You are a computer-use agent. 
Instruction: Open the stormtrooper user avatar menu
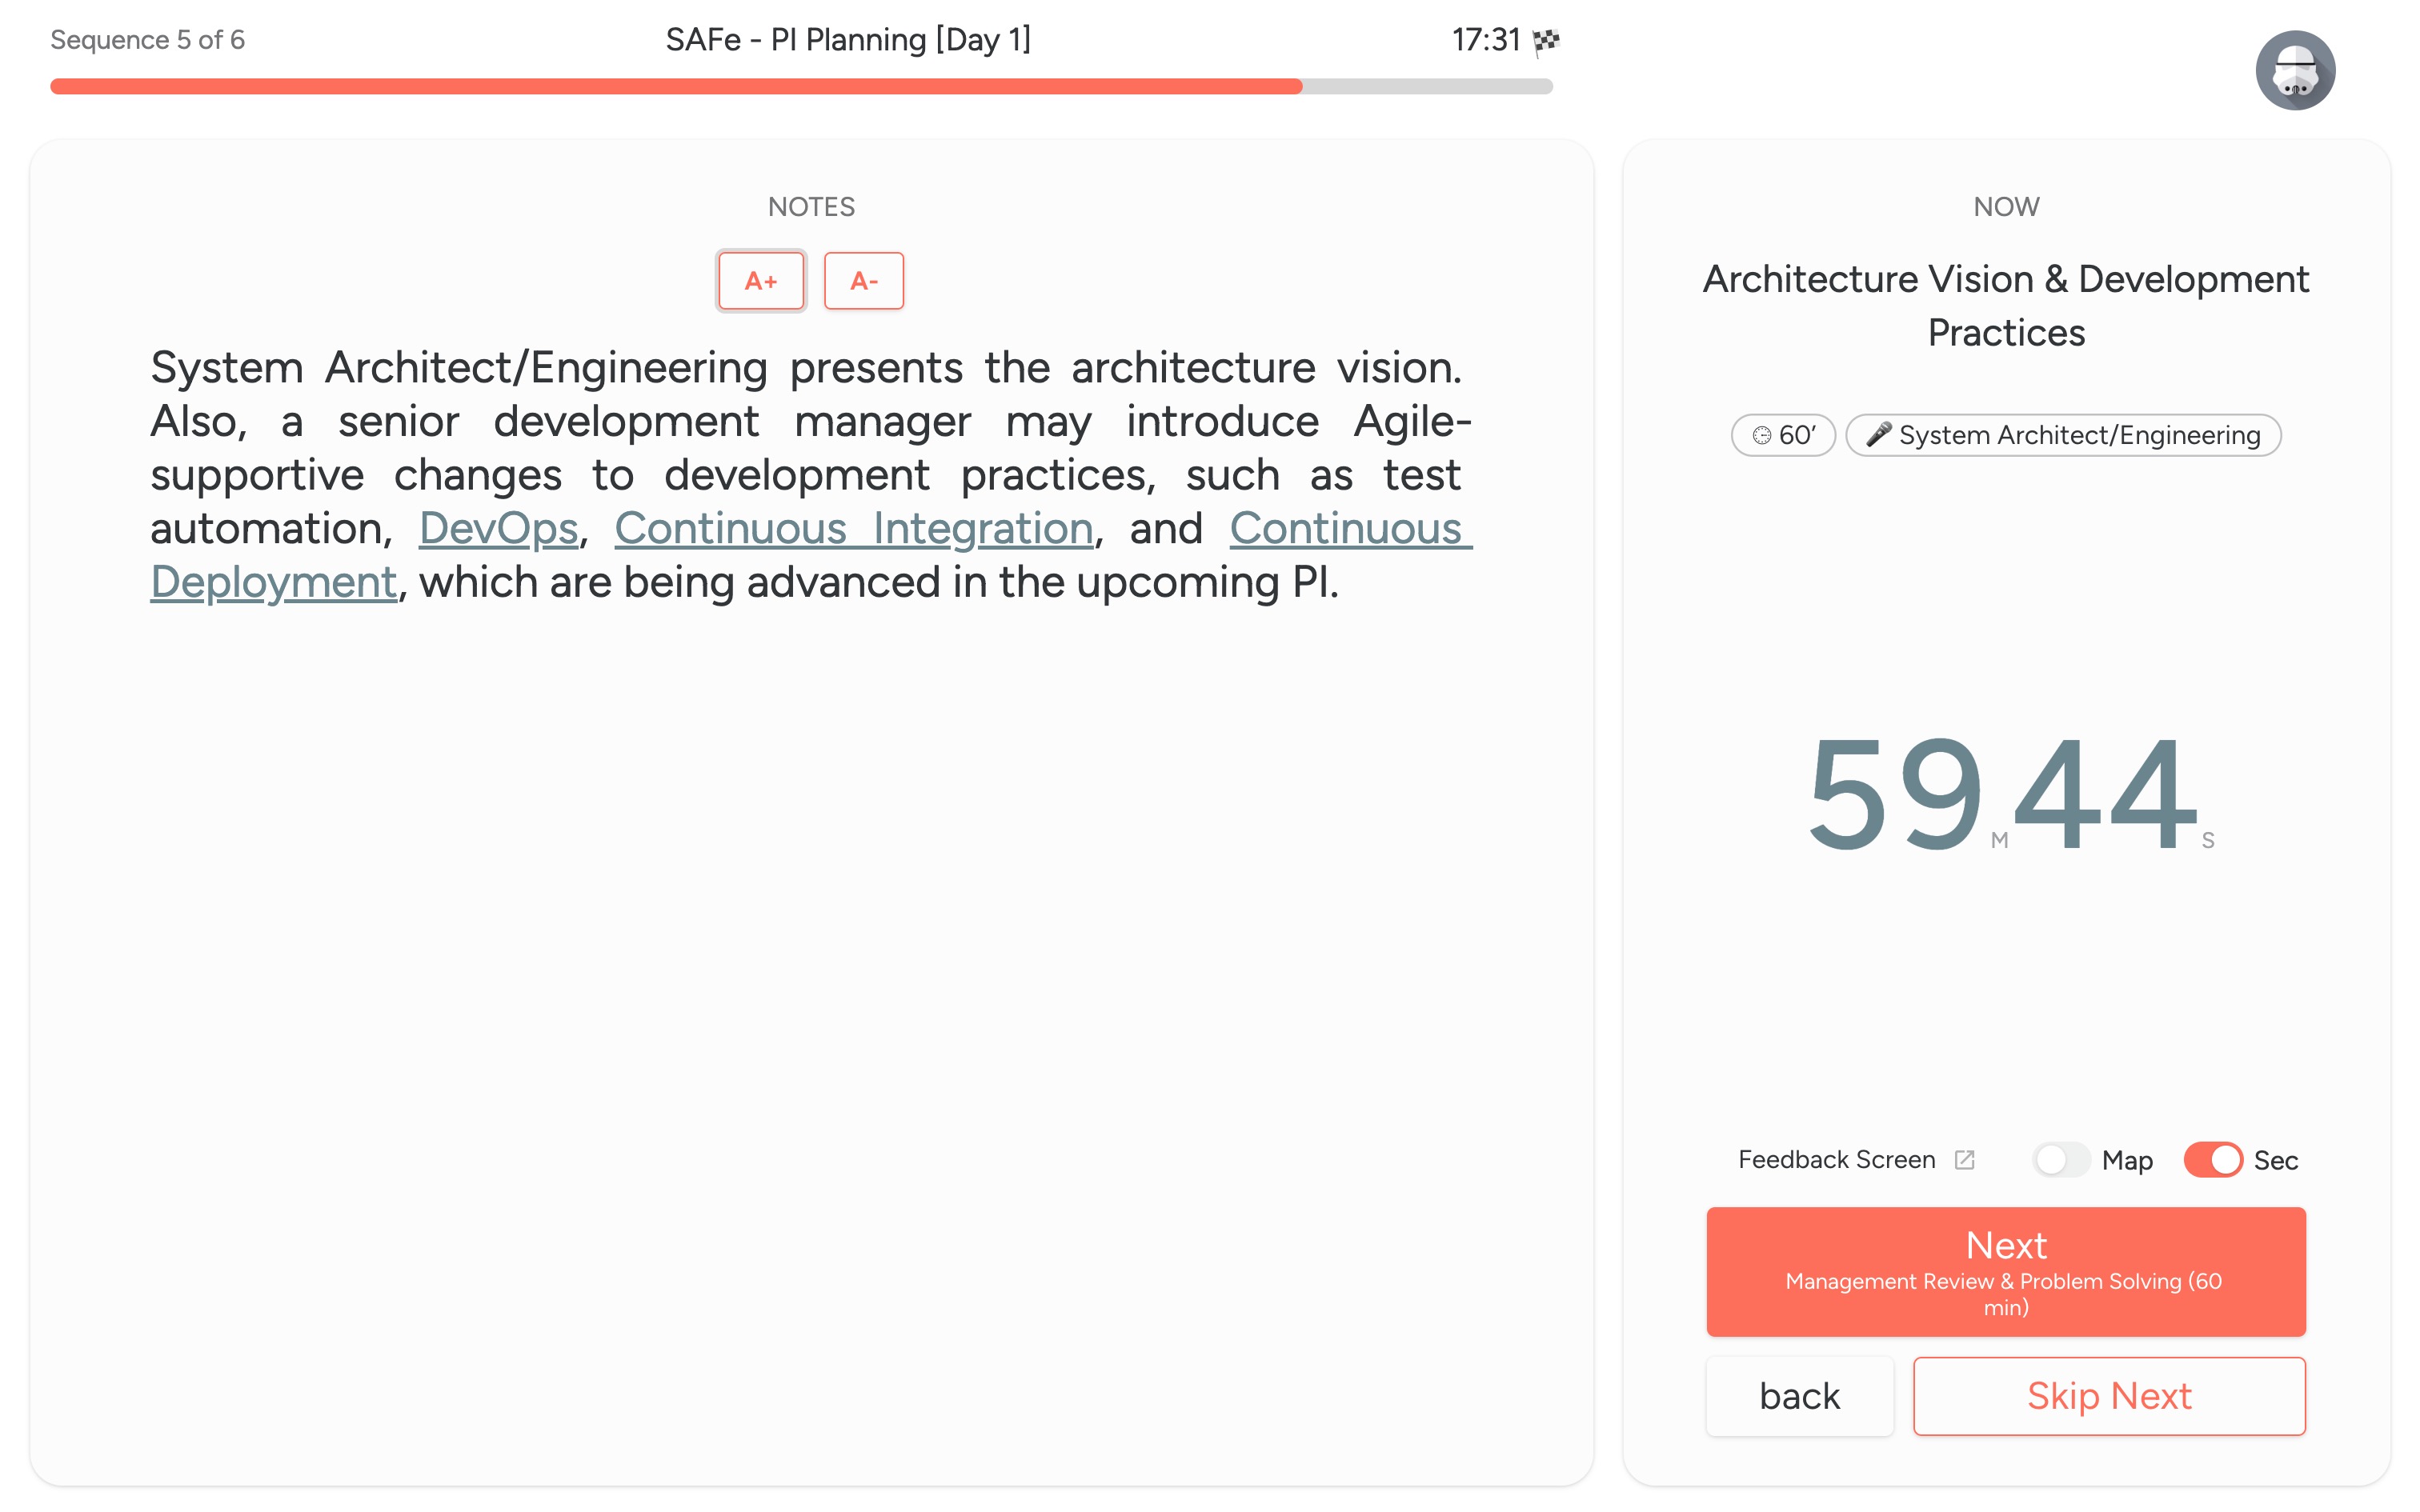(2294, 70)
